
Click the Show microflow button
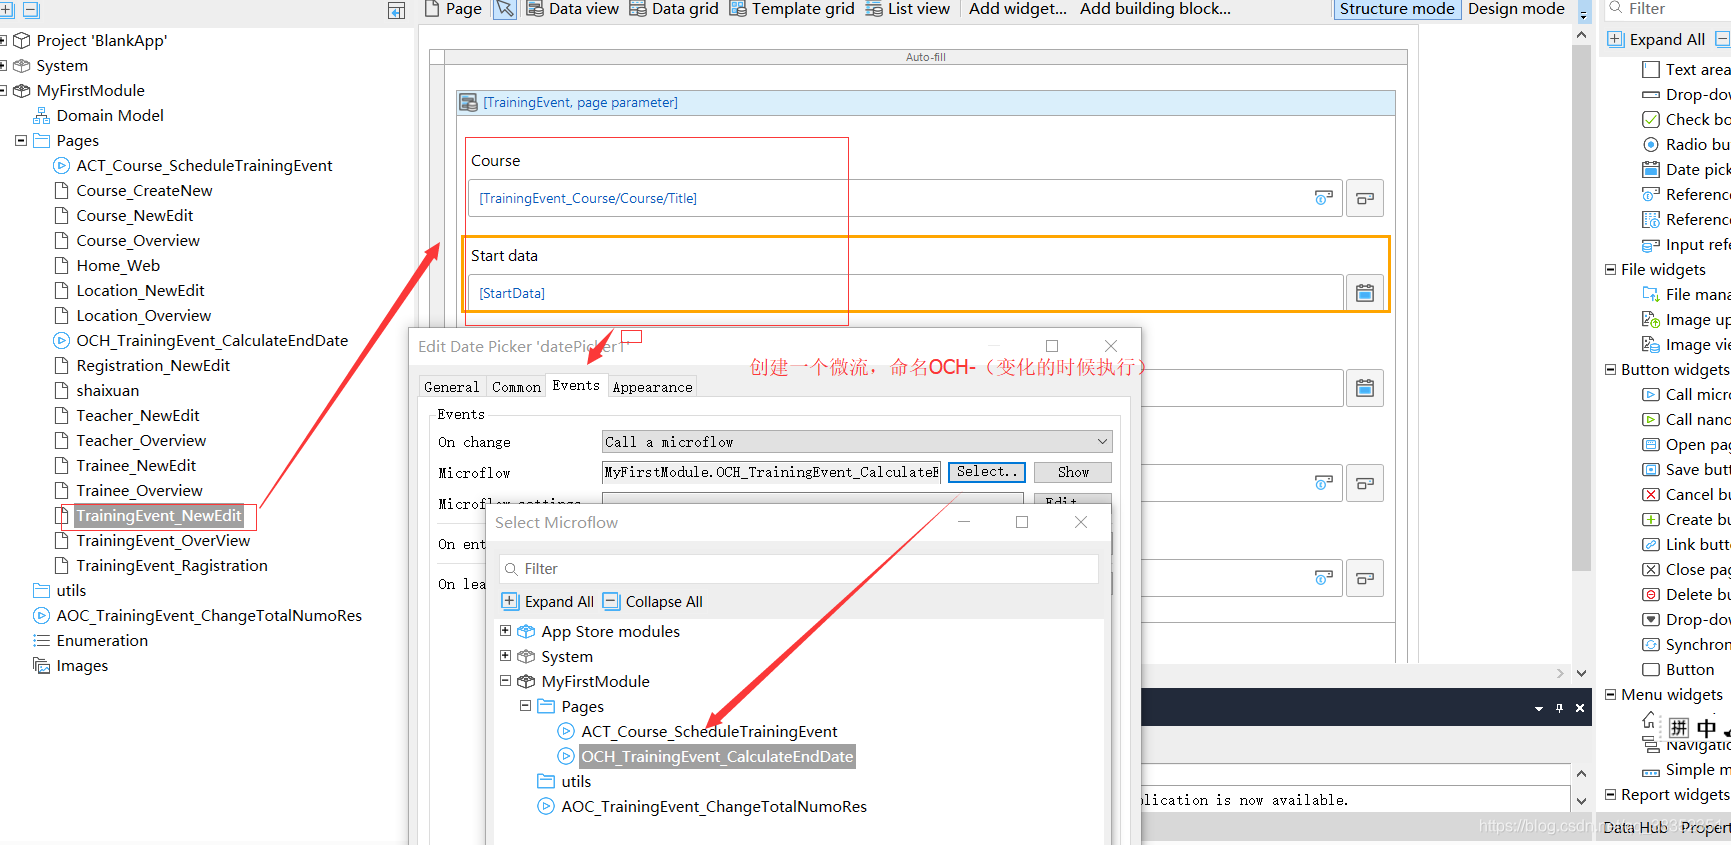pos(1073,472)
